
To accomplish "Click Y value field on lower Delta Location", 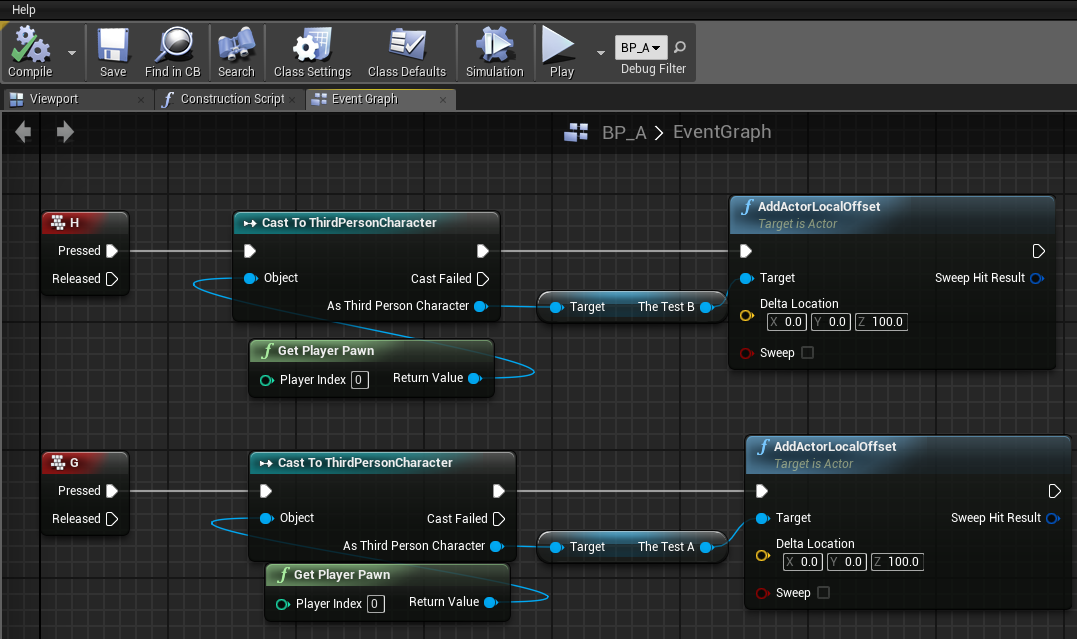I will click(x=847, y=562).
